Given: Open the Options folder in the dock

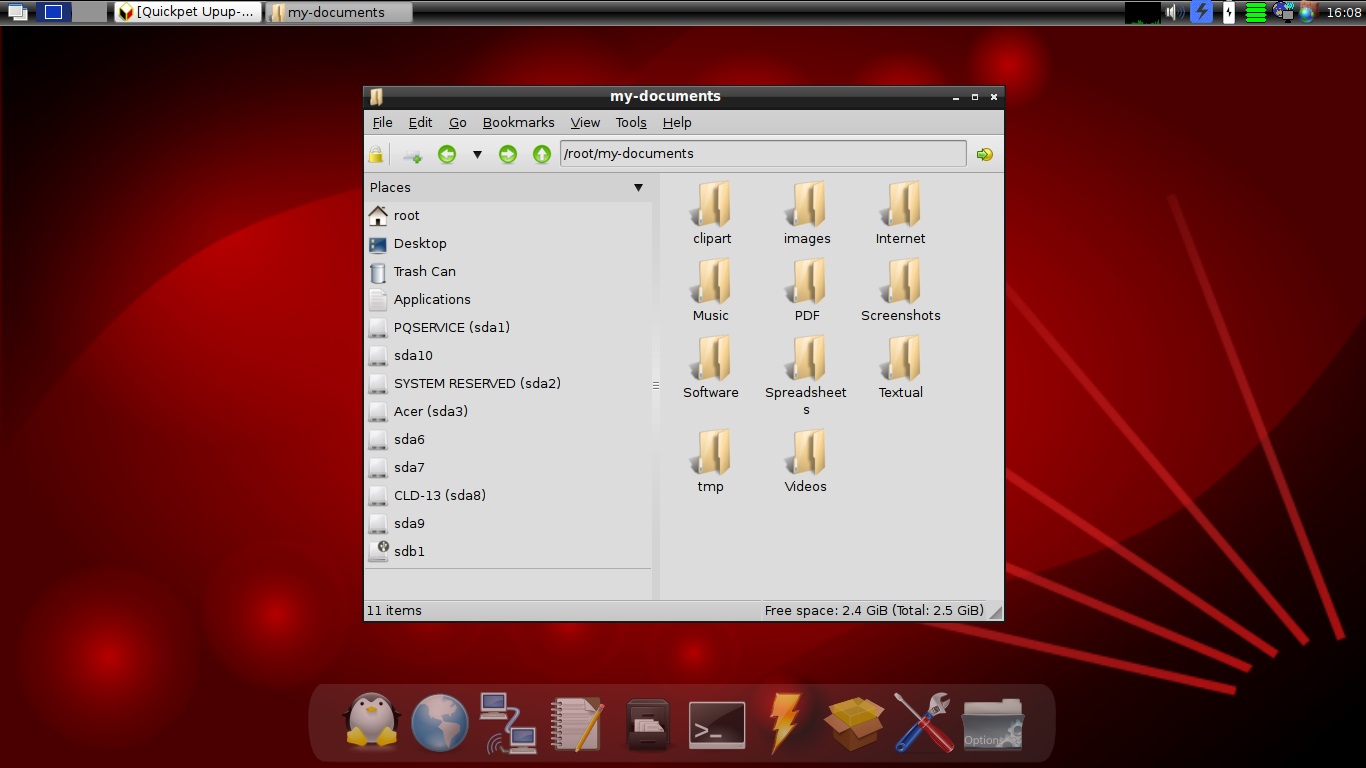Looking at the screenshot, I should pos(992,724).
